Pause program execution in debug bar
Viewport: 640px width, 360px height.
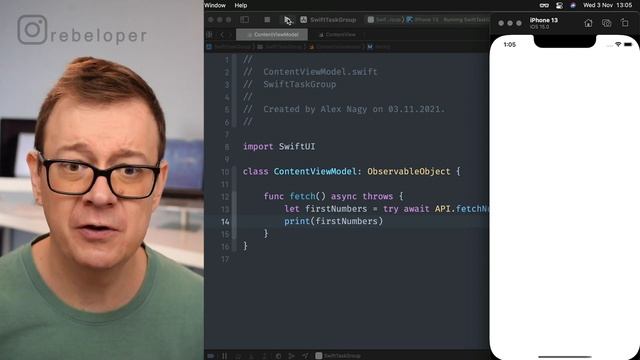224,356
